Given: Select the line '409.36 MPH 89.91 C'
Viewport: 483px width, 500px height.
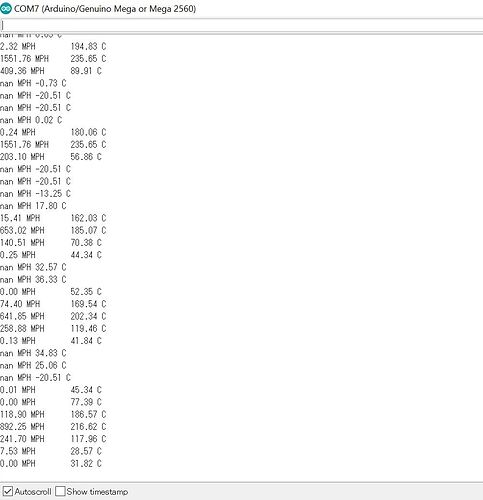Looking at the screenshot, I should (x=51, y=71).
